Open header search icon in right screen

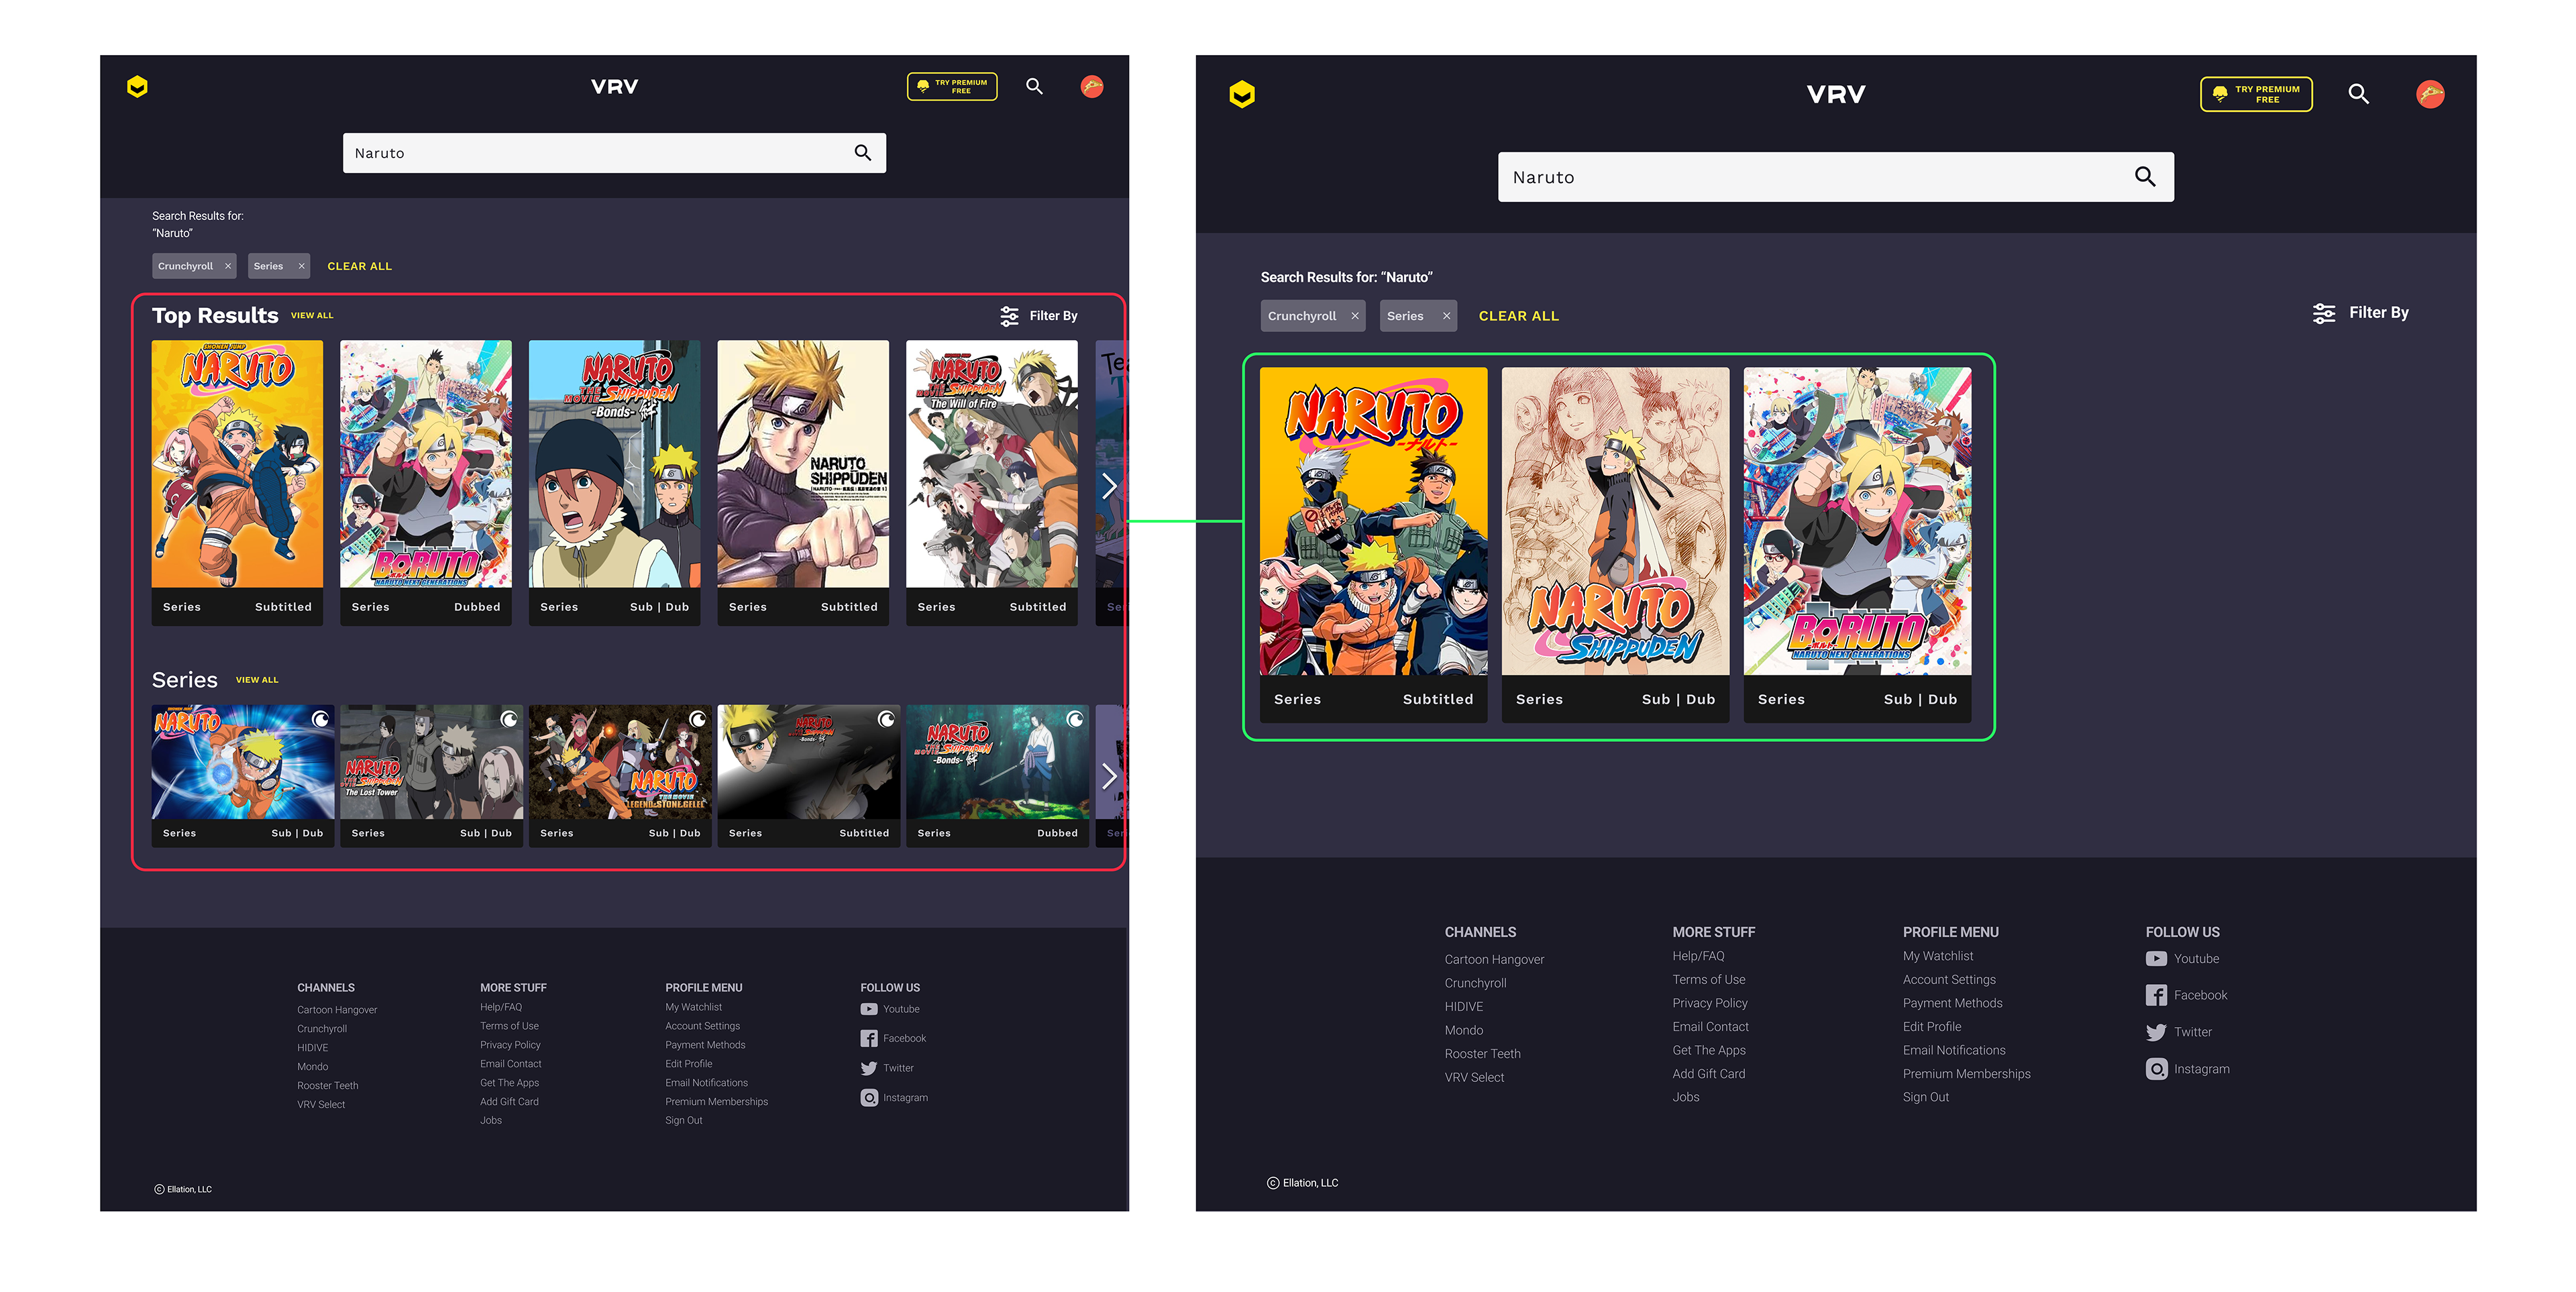[2359, 94]
